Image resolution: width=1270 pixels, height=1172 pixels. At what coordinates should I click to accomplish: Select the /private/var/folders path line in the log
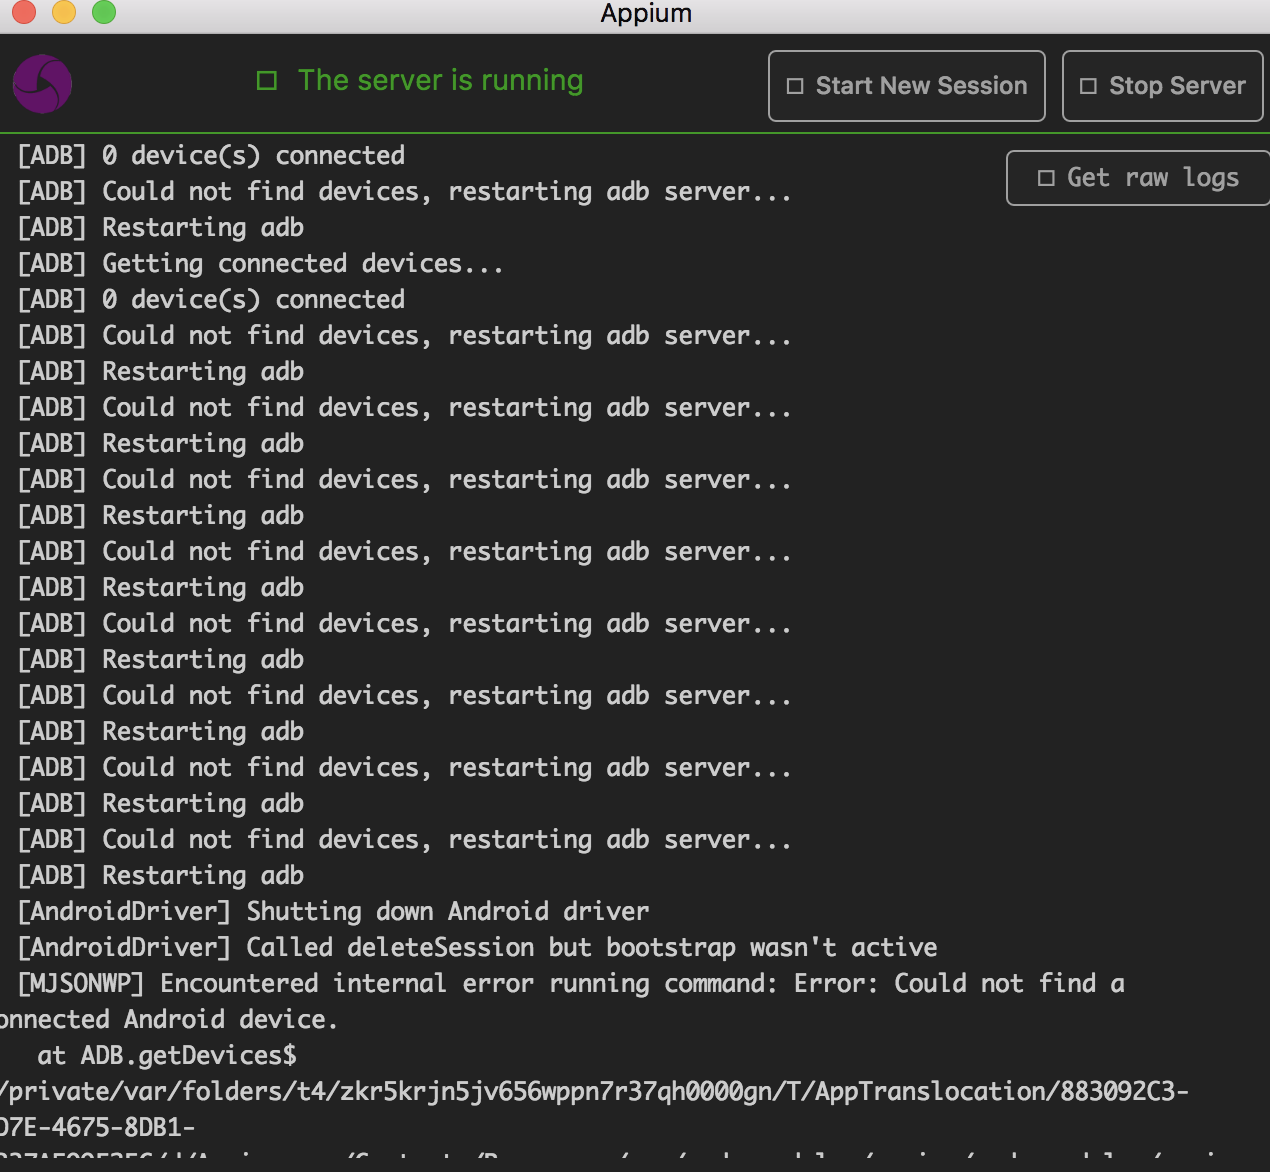pyautogui.click(x=595, y=1092)
